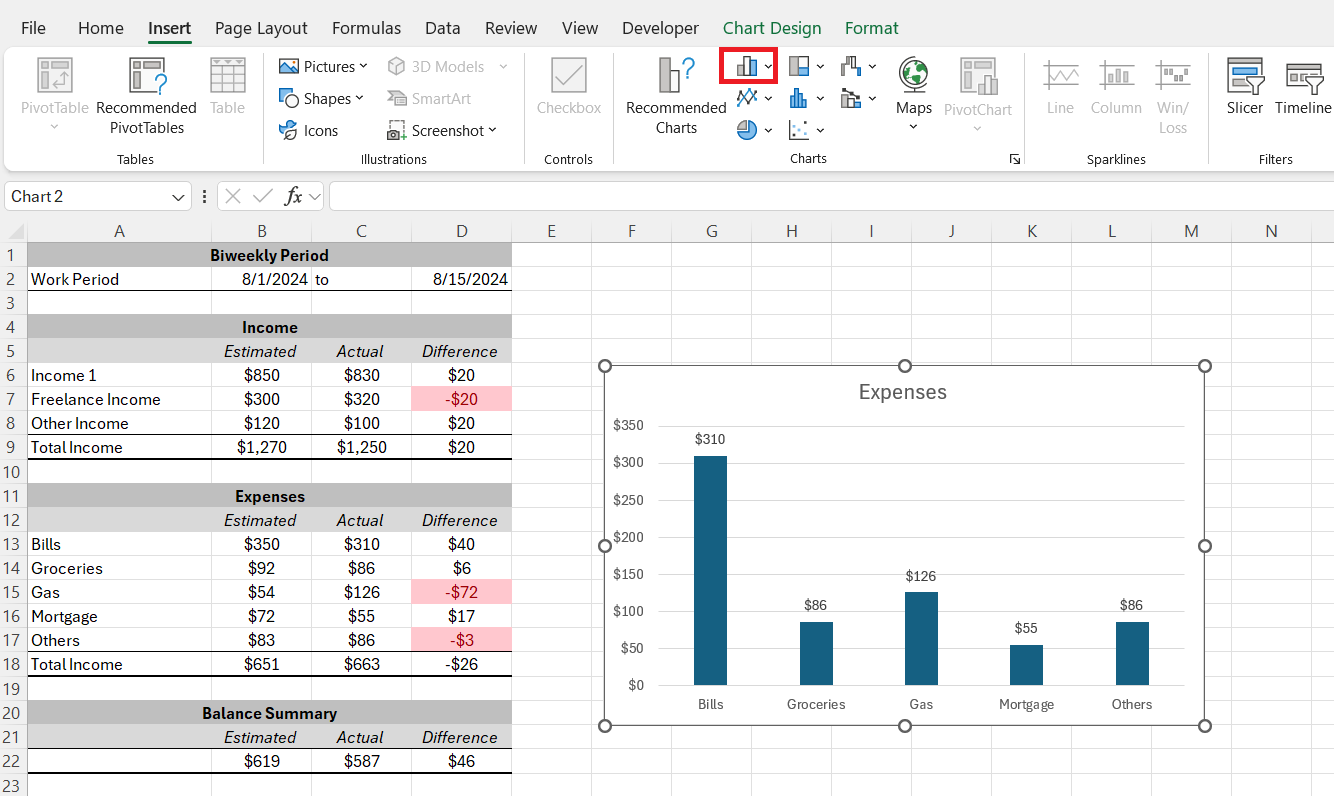Screen dimensions: 1334x796
Task: Open the Combo chart menu
Action: tap(859, 98)
